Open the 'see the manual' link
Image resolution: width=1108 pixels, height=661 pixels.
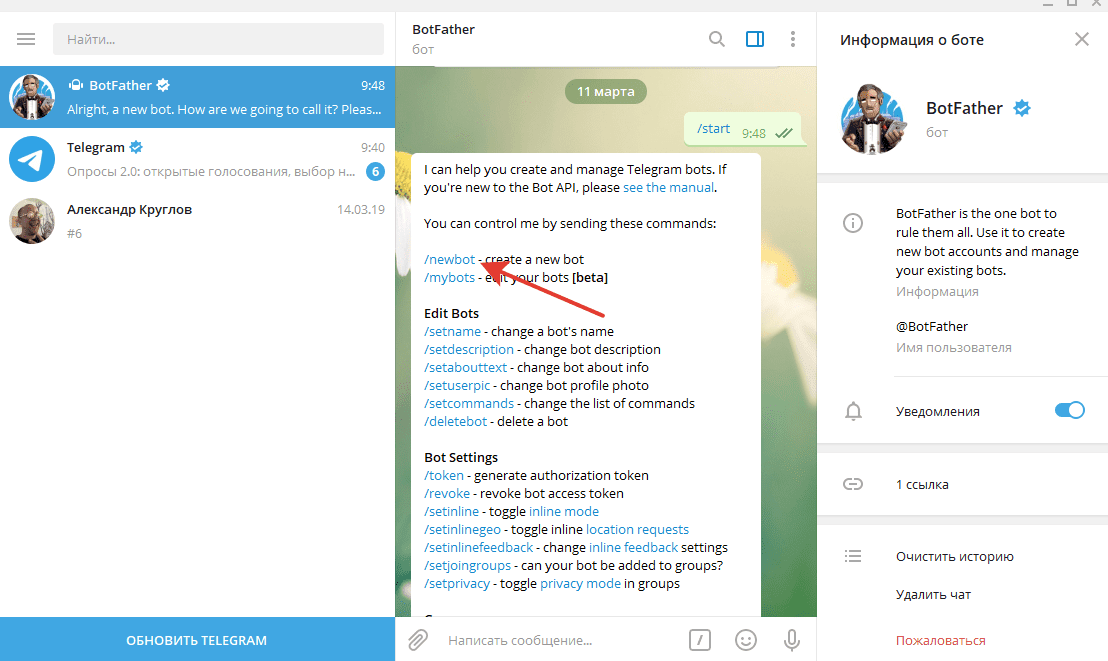tap(668, 188)
